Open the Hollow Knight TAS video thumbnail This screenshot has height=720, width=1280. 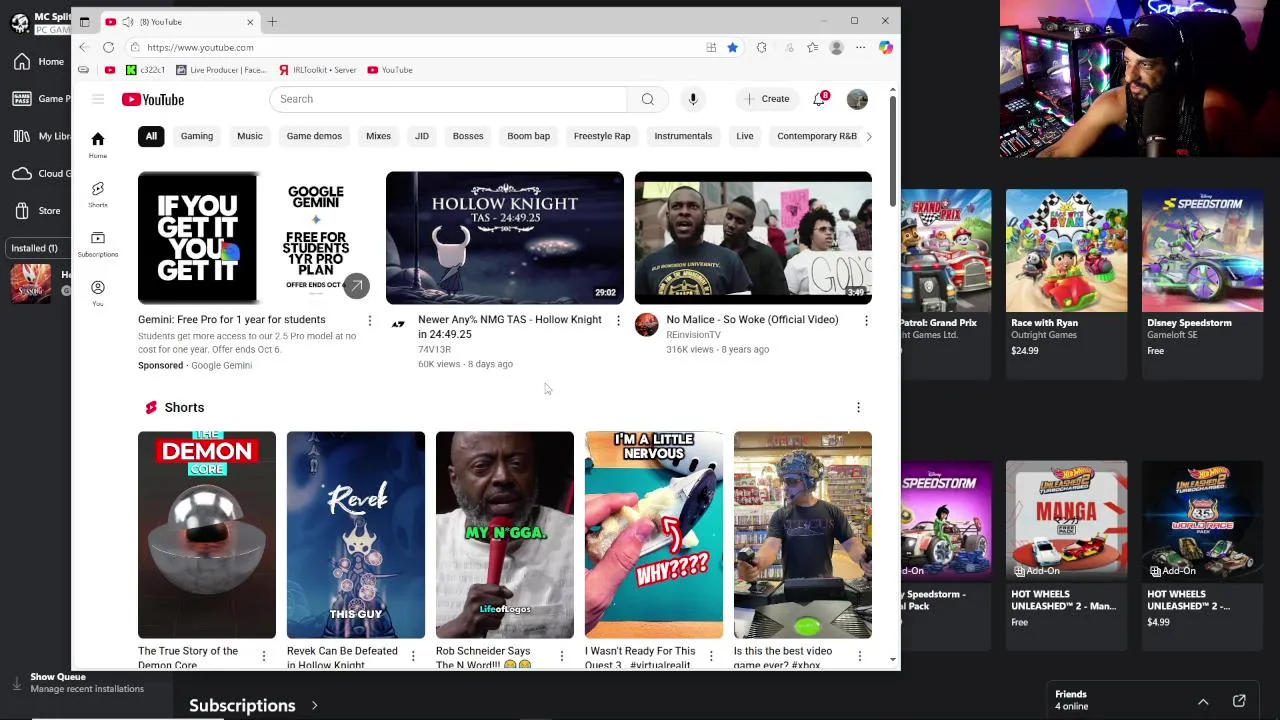(505, 238)
